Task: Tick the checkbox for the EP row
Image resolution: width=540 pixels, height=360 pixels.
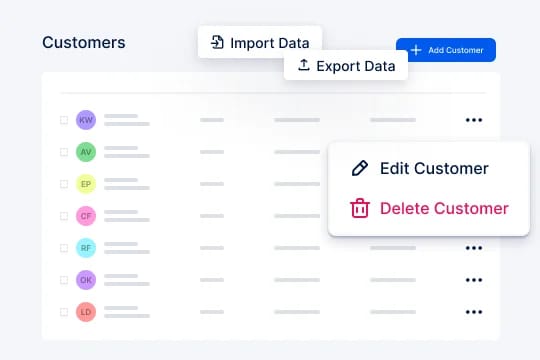Action: (x=64, y=184)
